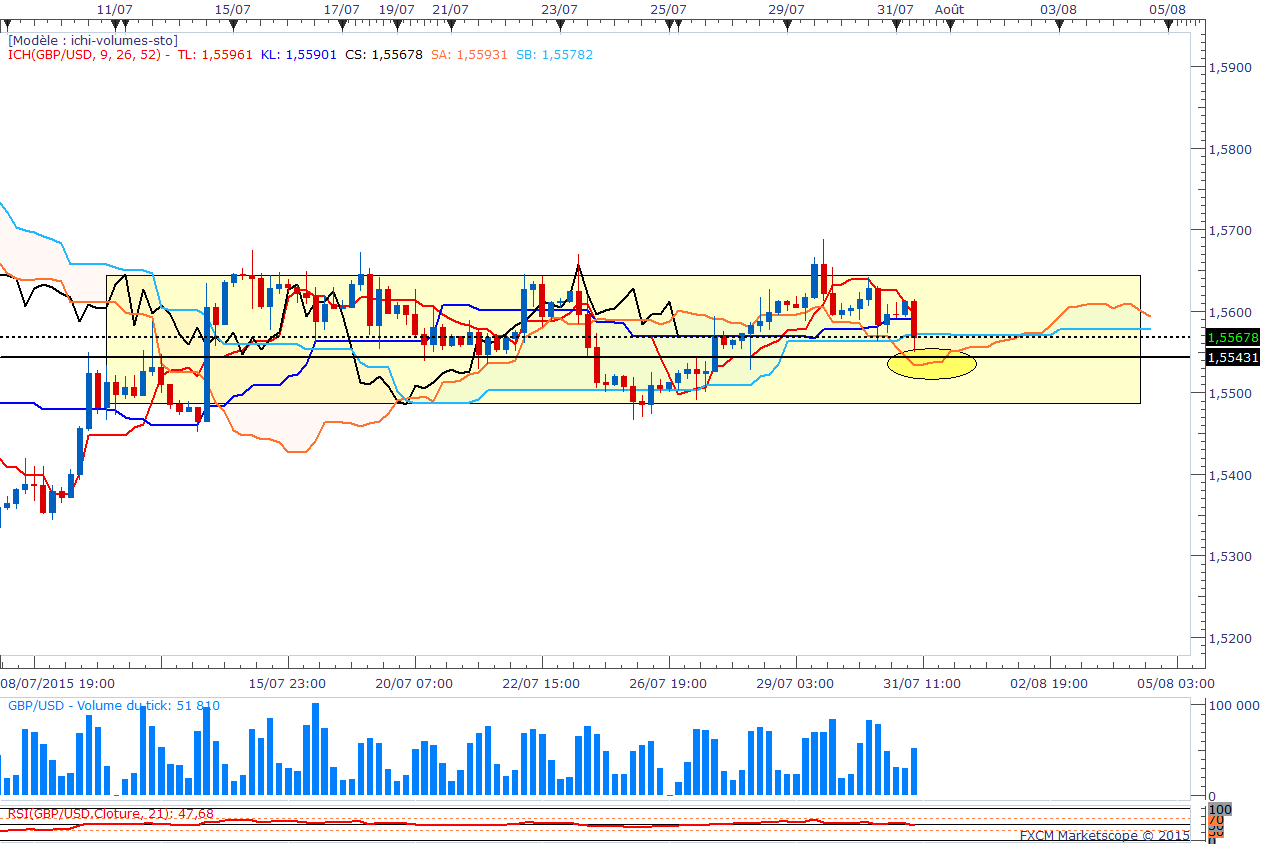Click the RSI(GBP/USD, Cloture, 21) indicator label

(110, 814)
